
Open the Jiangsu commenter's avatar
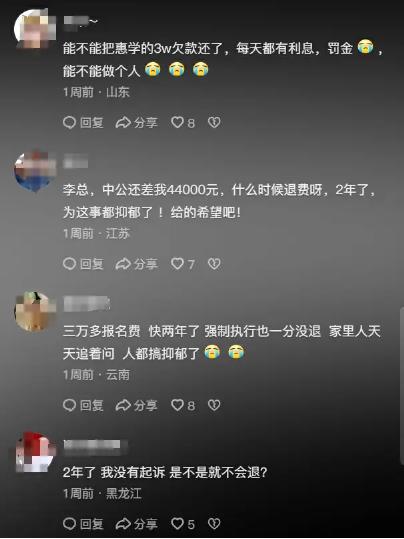click(35, 171)
